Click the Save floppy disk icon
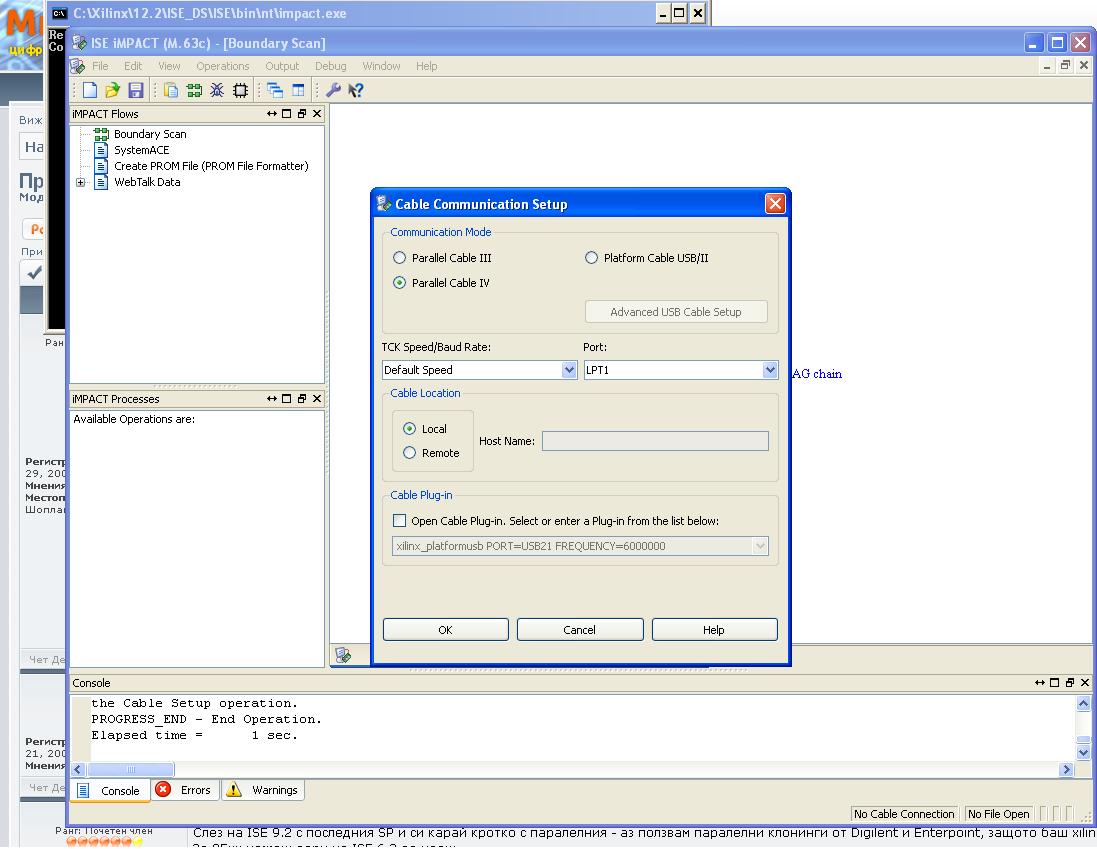 (x=135, y=90)
